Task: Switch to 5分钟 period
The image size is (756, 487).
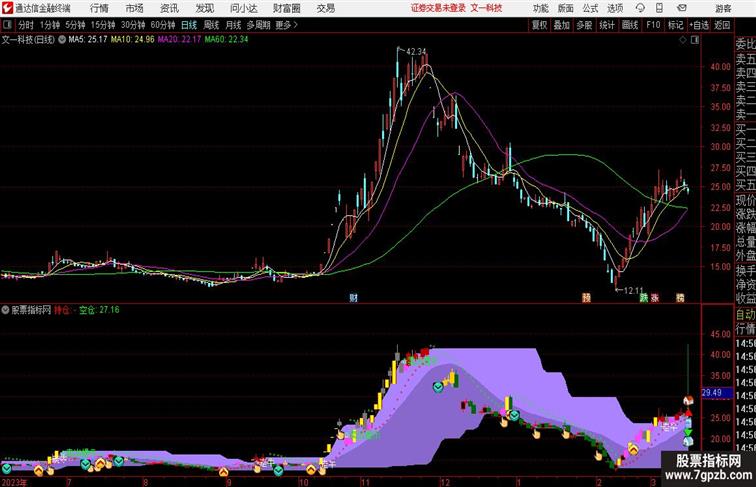Action: (x=75, y=25)
